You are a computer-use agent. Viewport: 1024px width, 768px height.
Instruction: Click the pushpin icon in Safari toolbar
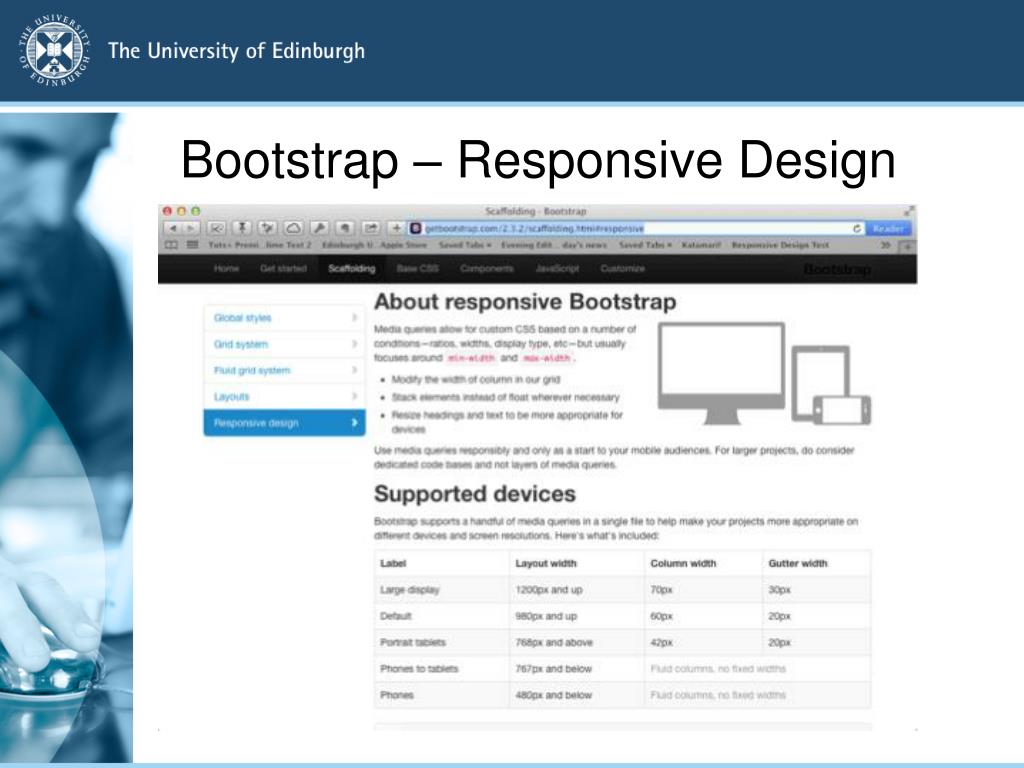point(242,228)
